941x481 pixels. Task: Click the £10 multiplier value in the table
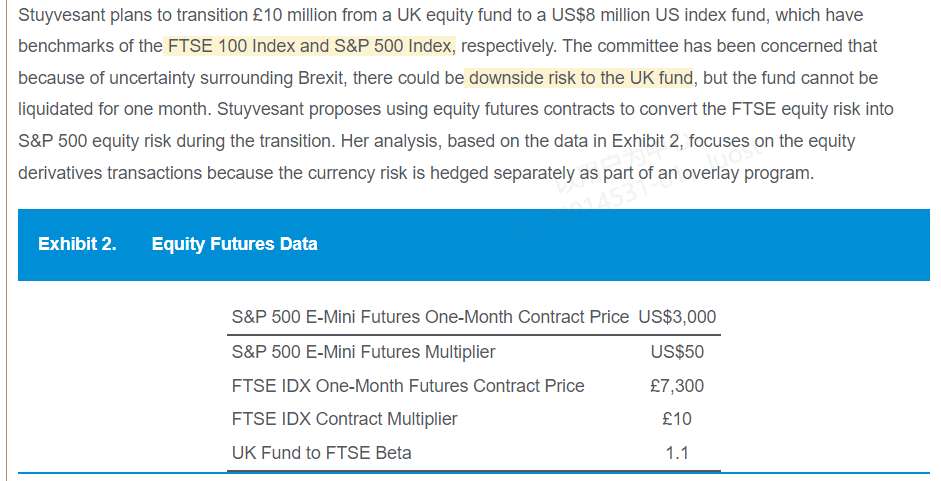point(677,419)
